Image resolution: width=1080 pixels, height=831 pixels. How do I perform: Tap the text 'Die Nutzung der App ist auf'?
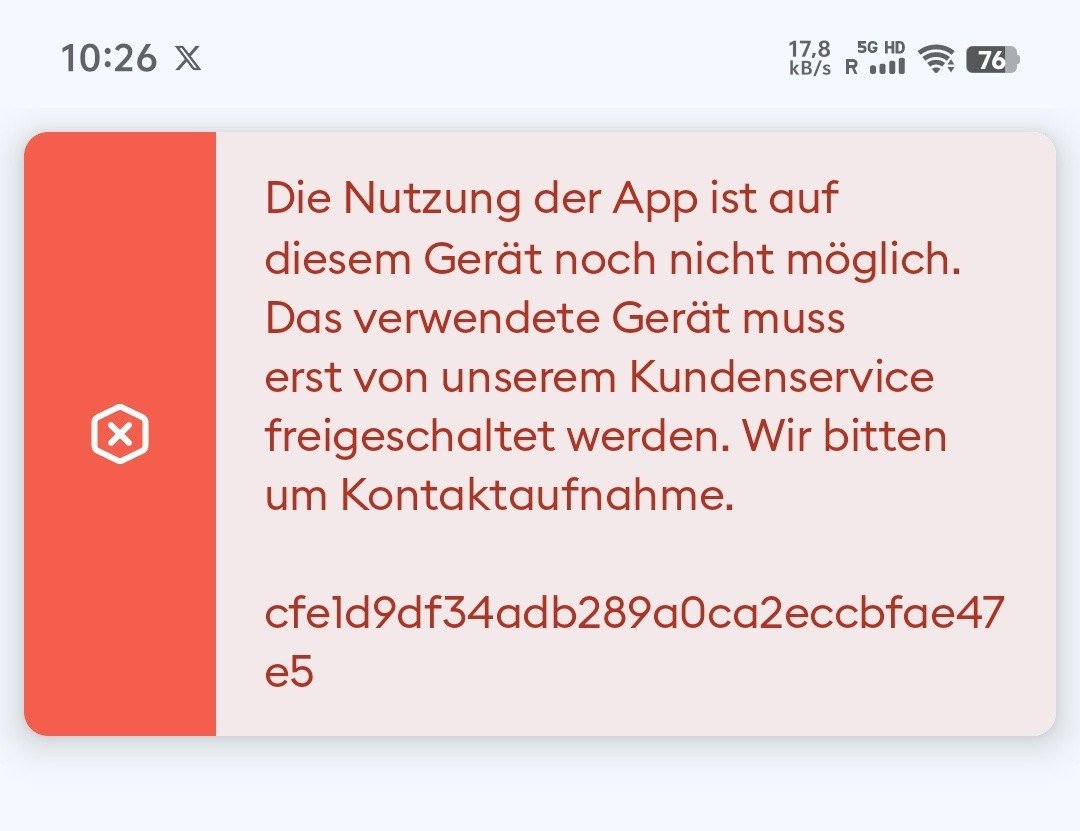pyautogui.click(x=551, y=199)
